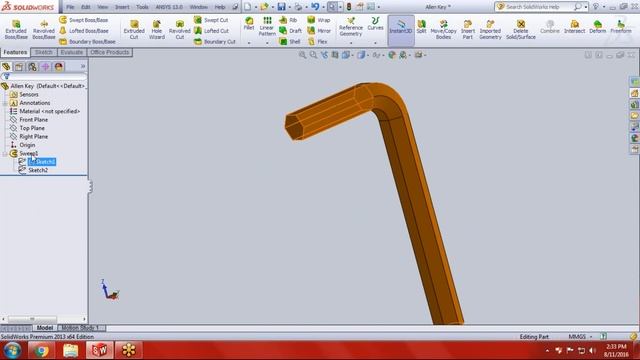Select Sketch2 under Sweep1
The width and height of the screenshot is (640, 360).
(38, 170)
